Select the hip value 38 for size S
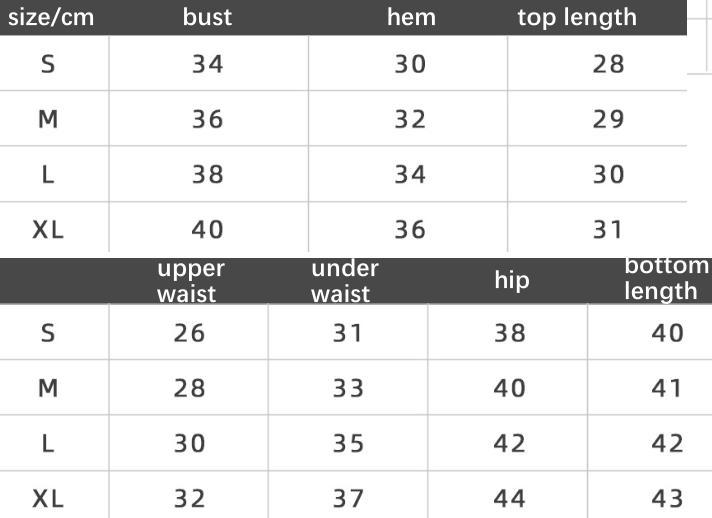Screen dimensions: 712x518 point(510,333)
